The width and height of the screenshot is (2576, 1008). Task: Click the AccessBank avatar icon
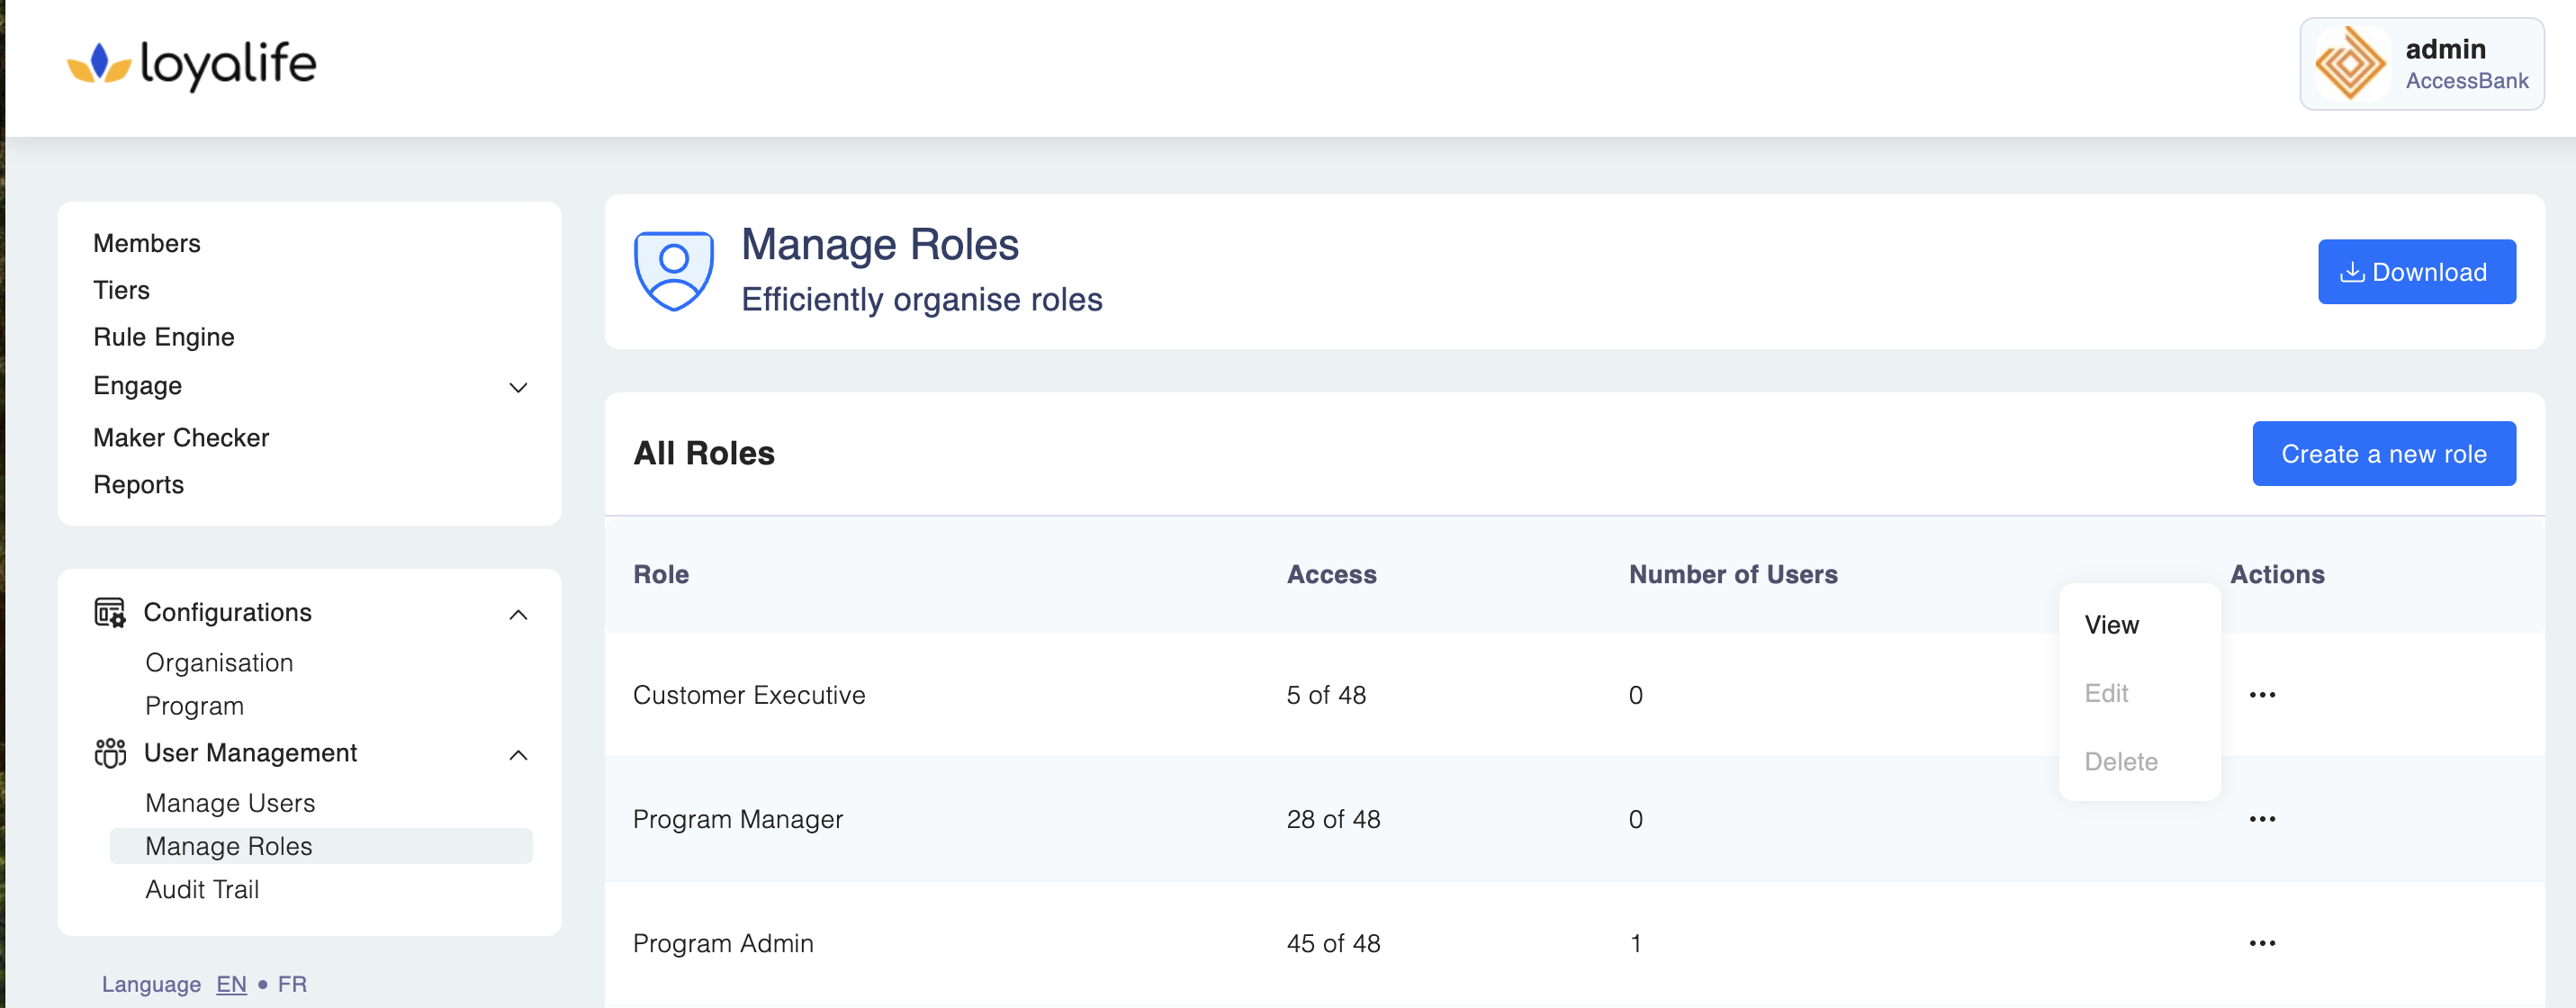coord(2350,65)
